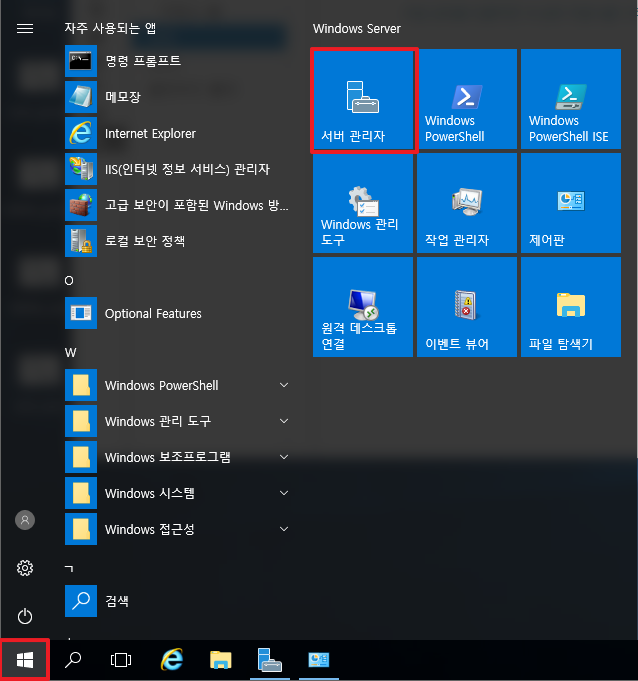Click the 'Windows Server' tile group title
The height and width of the screenshot is (681, 638).
[357, 29]
